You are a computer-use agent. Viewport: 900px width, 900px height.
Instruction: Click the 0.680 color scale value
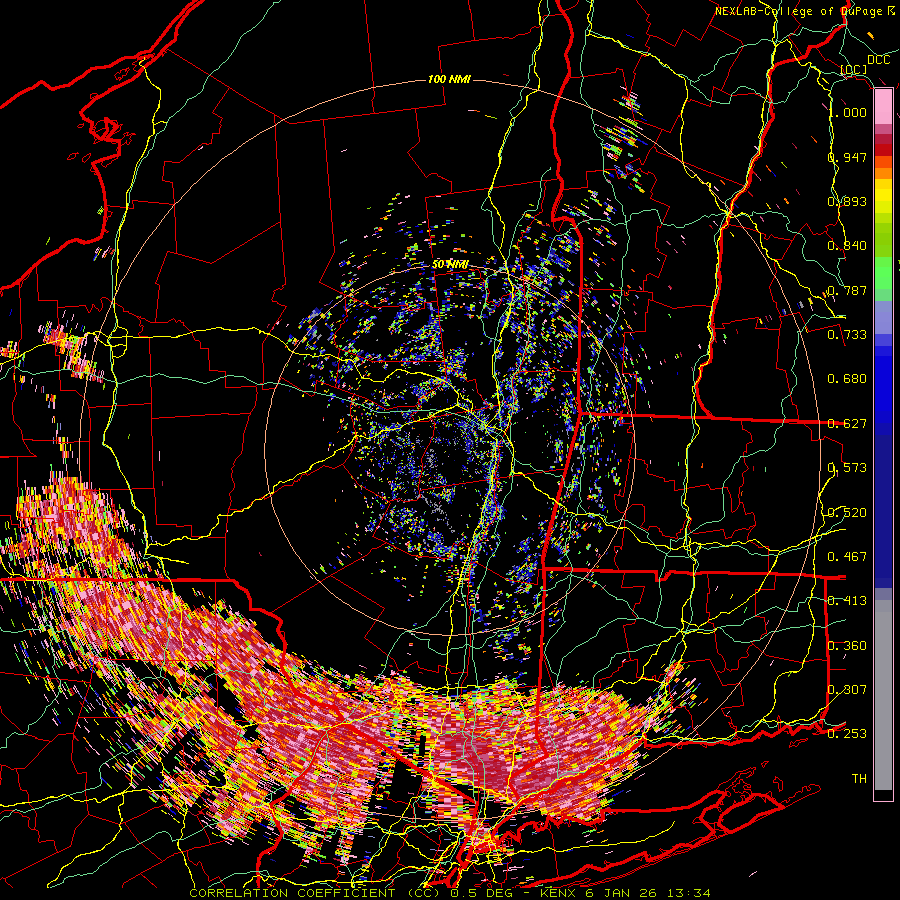(x=847, y=379)
